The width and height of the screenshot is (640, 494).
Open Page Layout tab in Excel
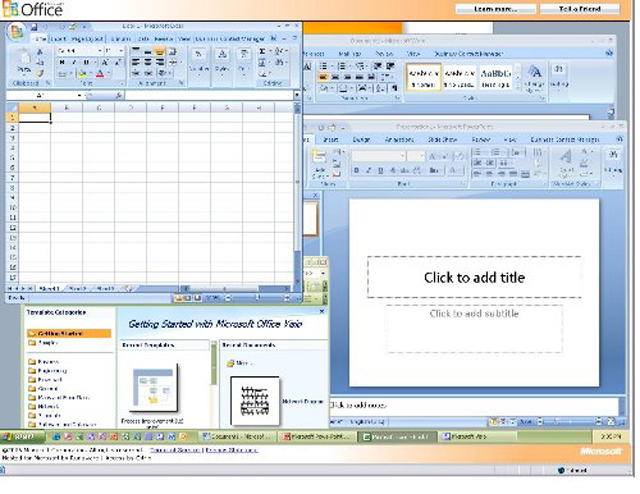click(87, 39)
